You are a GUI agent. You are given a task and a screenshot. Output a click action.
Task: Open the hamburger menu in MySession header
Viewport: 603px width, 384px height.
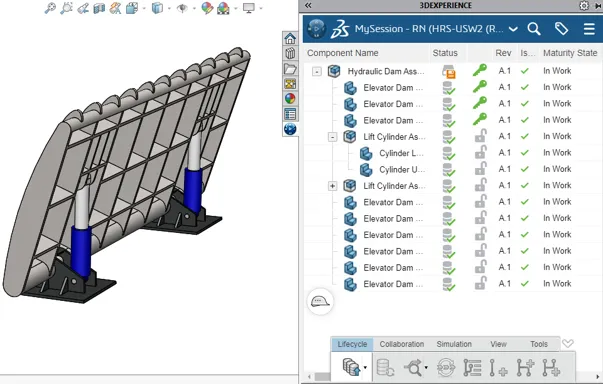pyautogui.click(x=589, y=29)
